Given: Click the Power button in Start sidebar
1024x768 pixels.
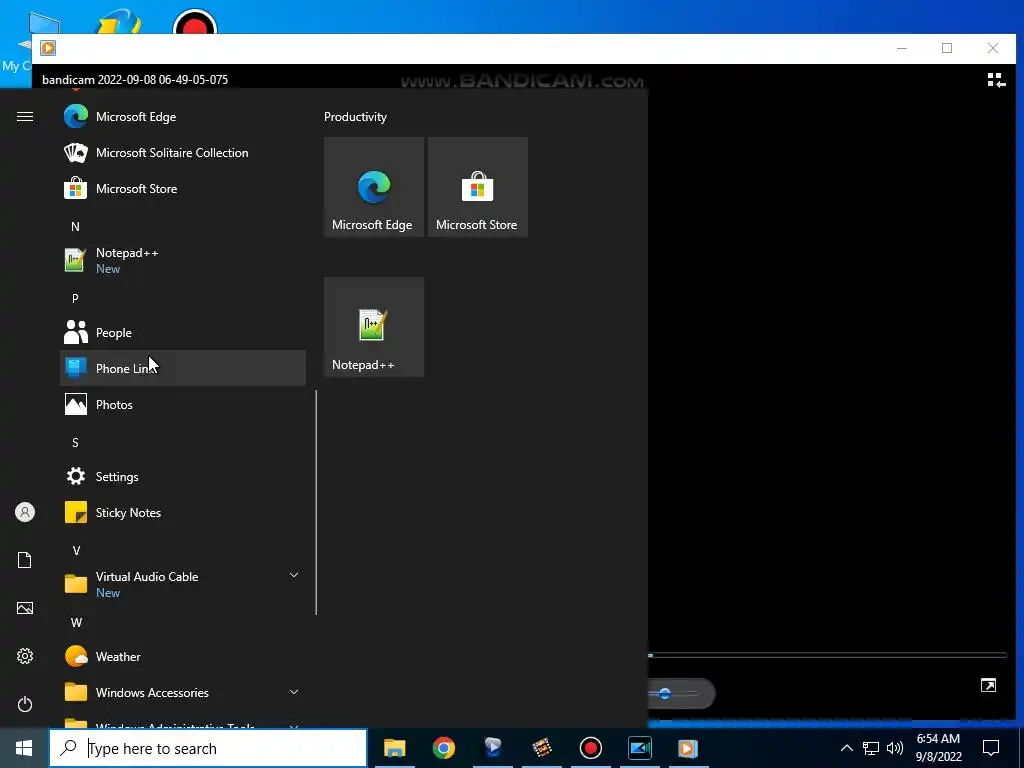Looking at the screenshot, I should (25, 704).
